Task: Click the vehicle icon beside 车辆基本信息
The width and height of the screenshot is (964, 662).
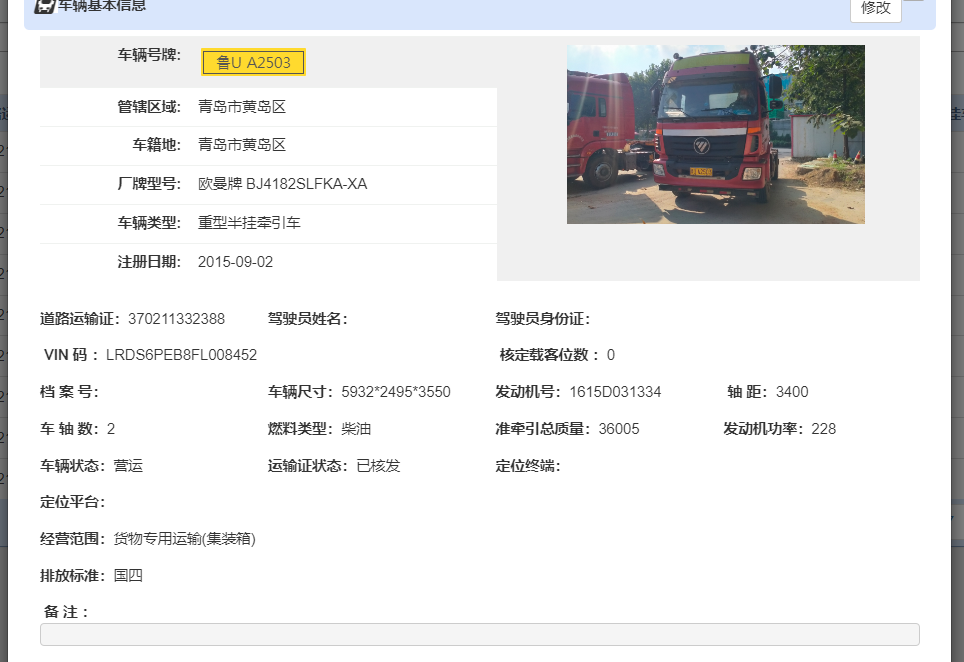Action: 44,6
